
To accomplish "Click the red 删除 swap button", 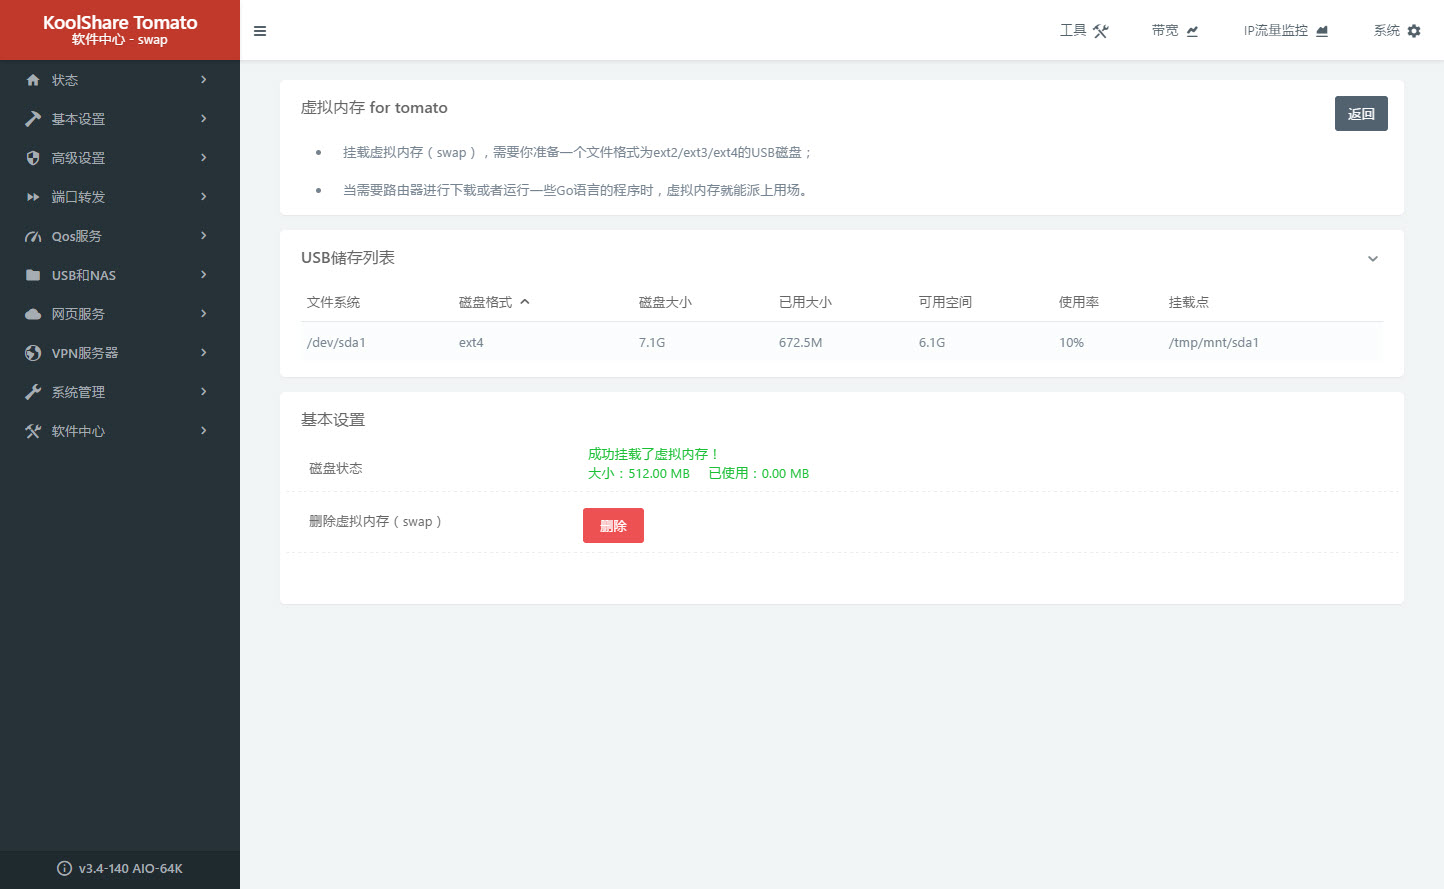I will 613,526.
